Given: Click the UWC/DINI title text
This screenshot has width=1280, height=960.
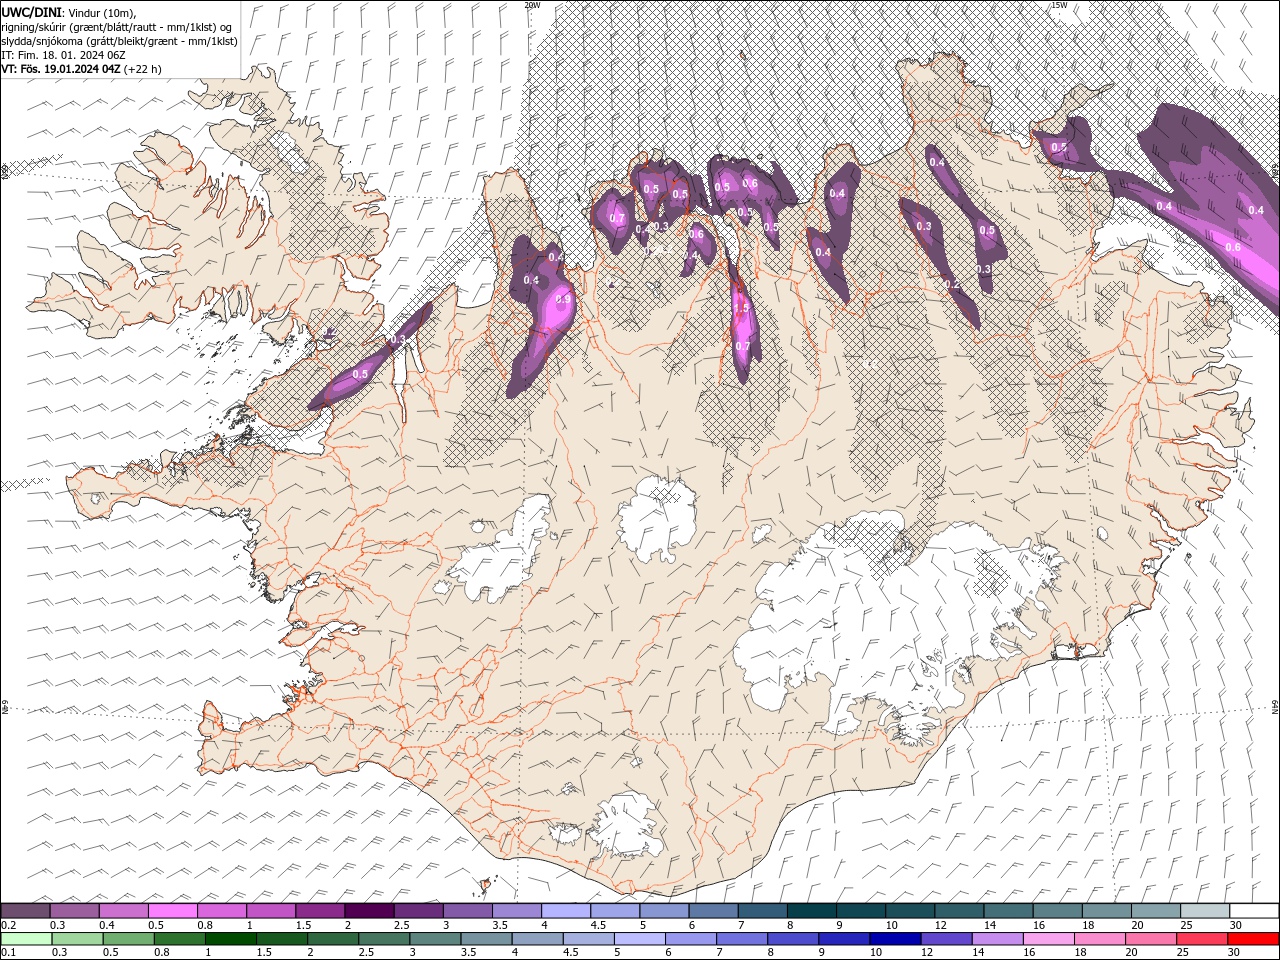Looking at the screenshot, I should [x=33, y=11].
